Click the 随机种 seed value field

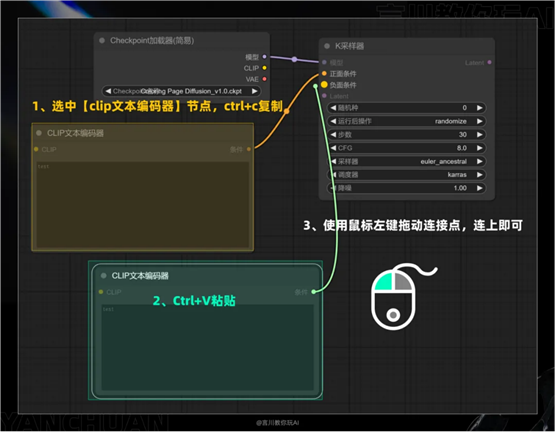pos(406,108)
